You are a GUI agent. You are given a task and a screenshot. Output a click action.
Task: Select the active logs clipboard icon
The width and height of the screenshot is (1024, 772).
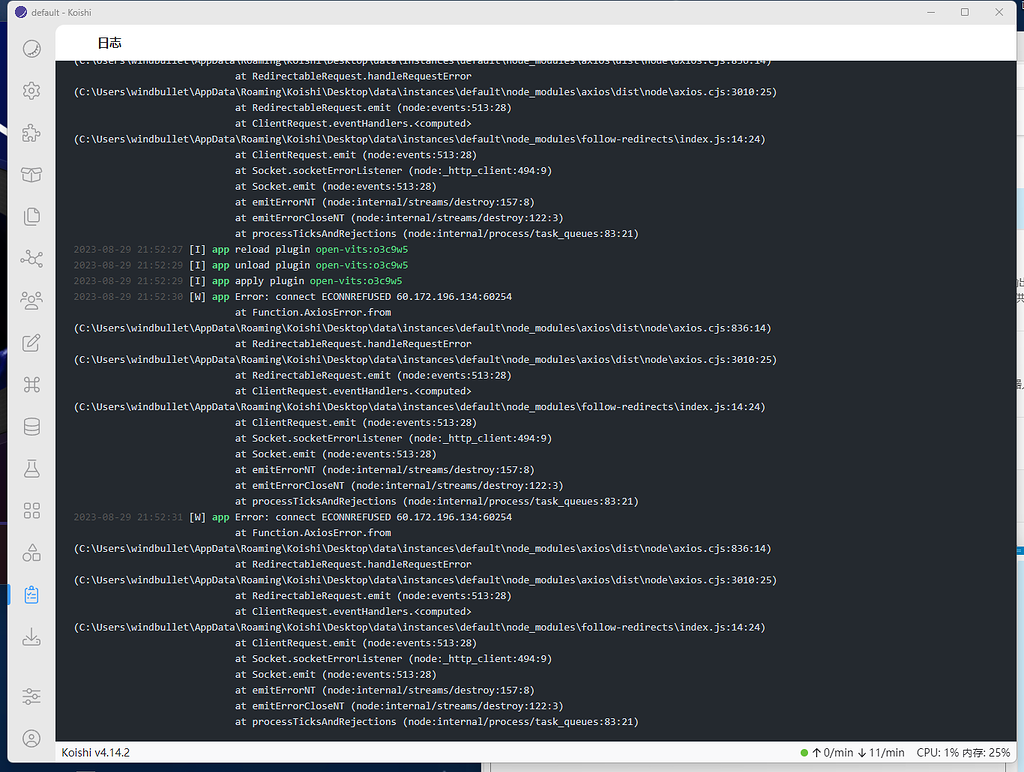31,594
